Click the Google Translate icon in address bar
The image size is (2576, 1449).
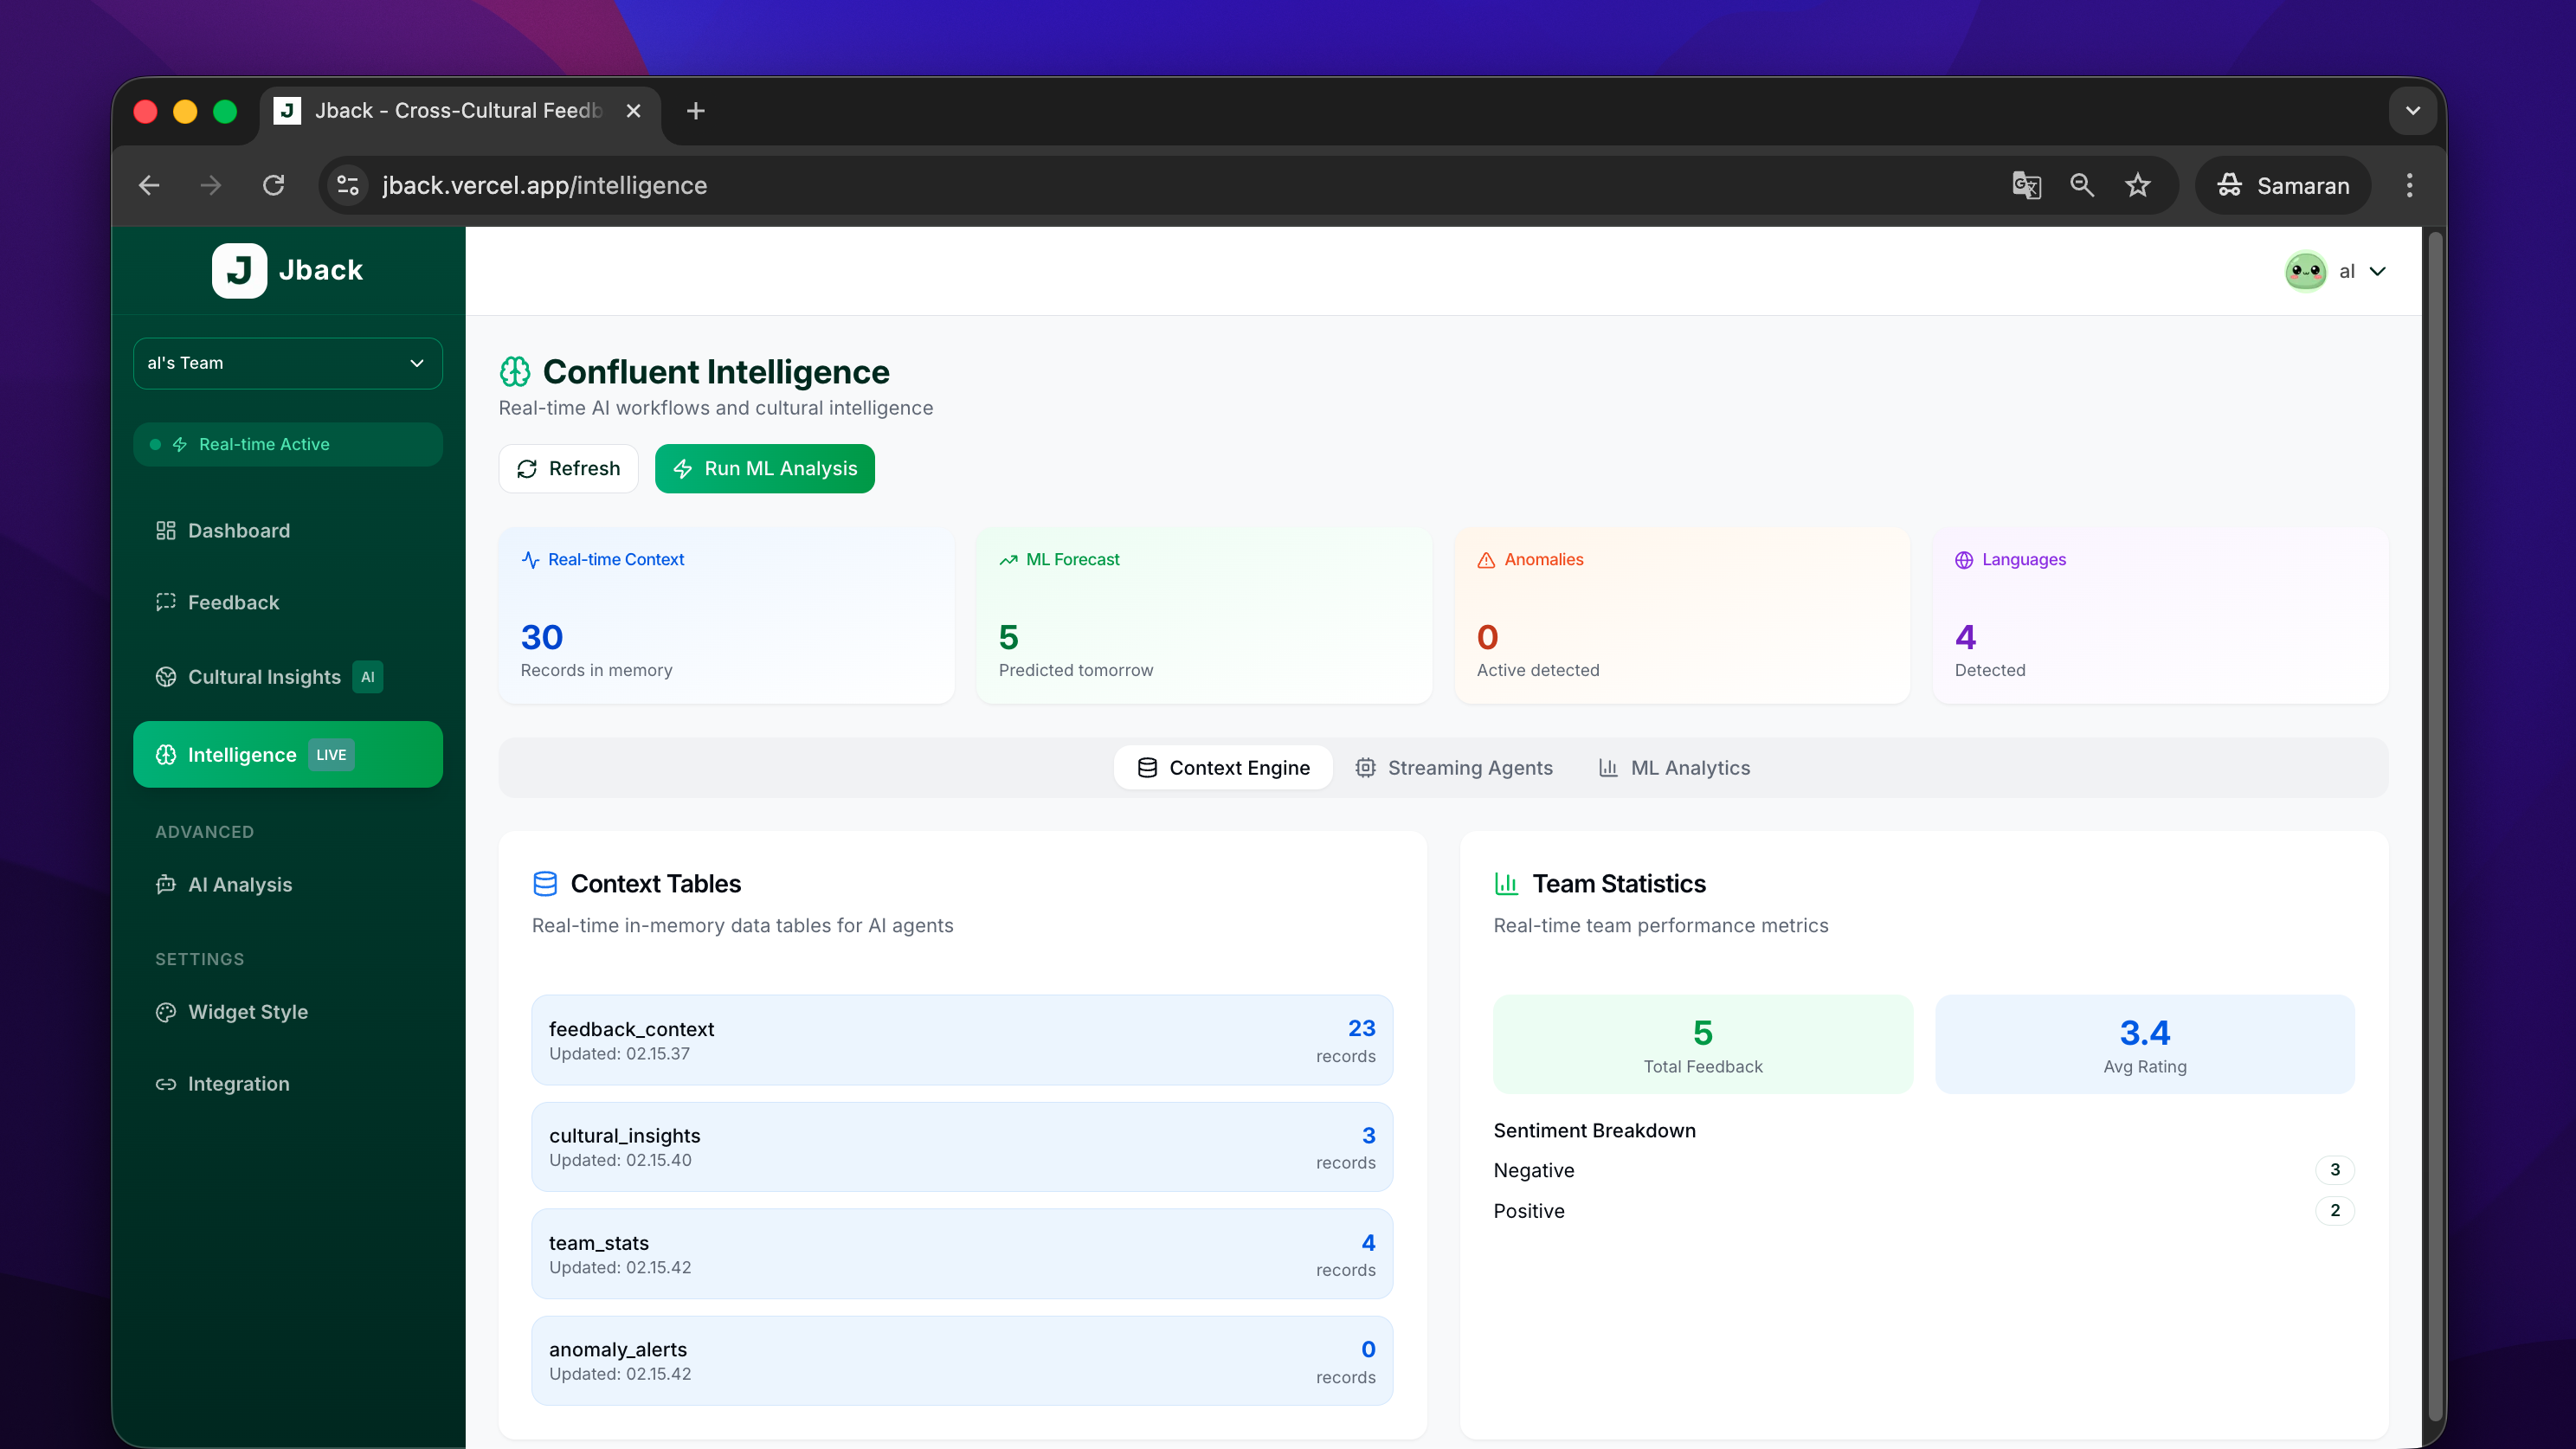click(x=2026, y=185)
